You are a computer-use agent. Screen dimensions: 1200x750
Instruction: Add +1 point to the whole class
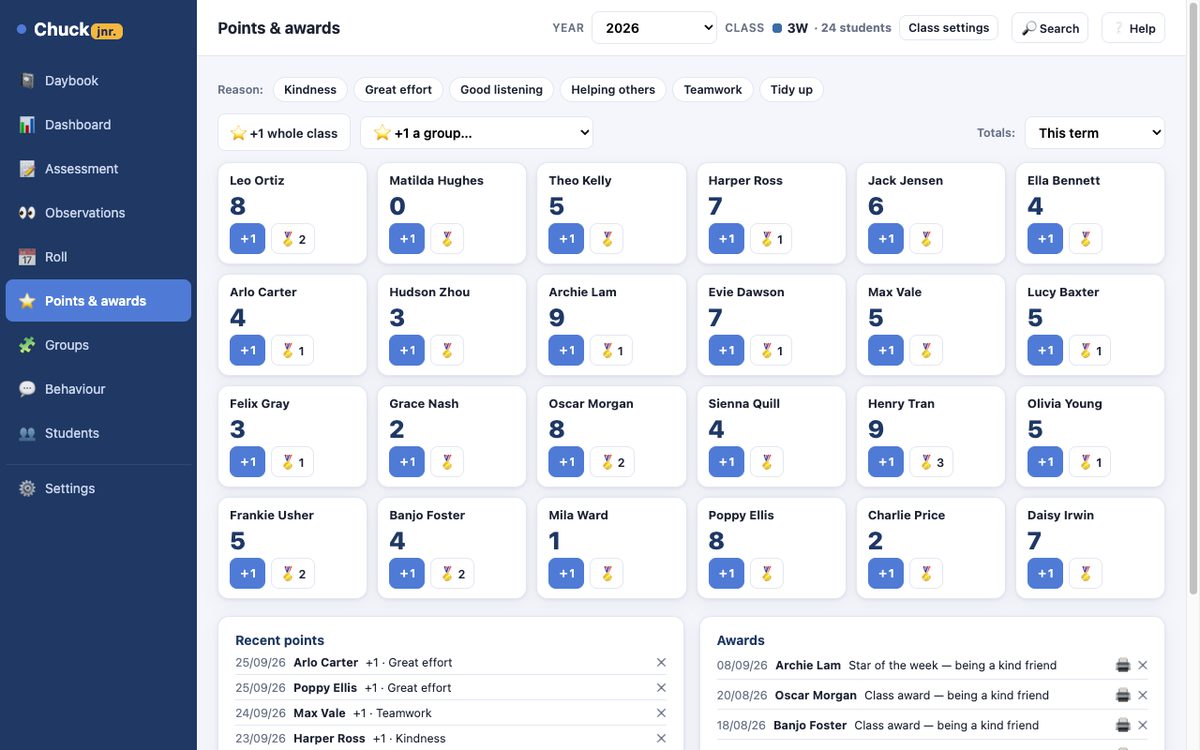coord(284,133)
